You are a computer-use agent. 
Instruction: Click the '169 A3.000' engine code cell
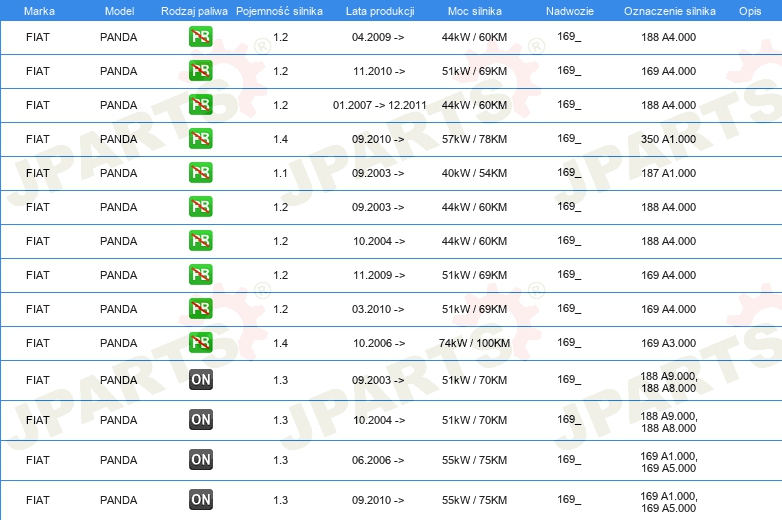(668, 343)
